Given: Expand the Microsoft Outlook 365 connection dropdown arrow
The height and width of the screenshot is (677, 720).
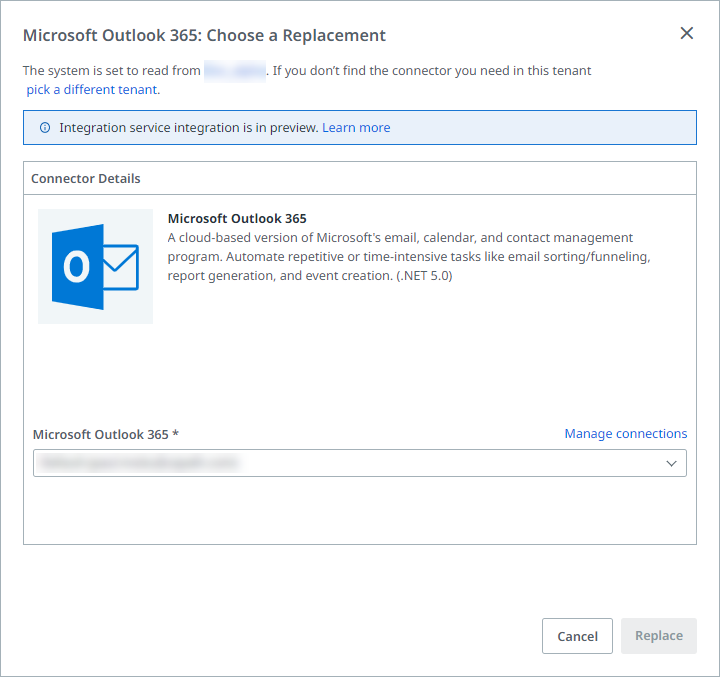Looking at the screenshot, I should (671, 463).
